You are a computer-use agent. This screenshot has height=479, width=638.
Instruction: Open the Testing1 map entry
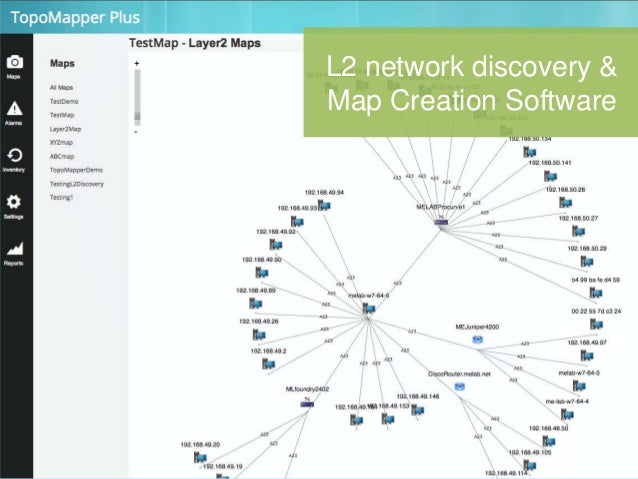61,197
